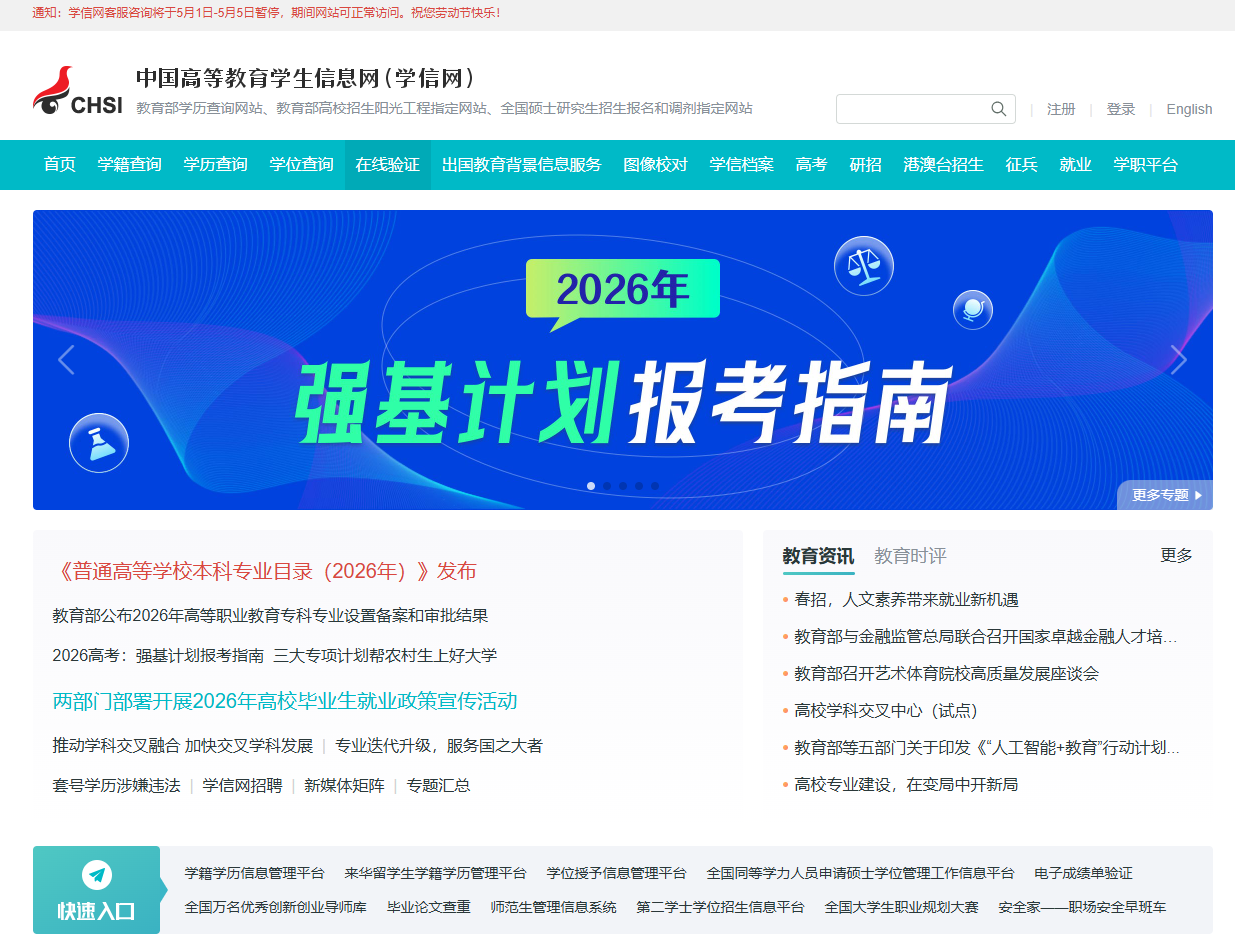Click the microphone icon on the banner
Image resolution: width=1235 pixels, height=942 pixels.
point(972,310)
